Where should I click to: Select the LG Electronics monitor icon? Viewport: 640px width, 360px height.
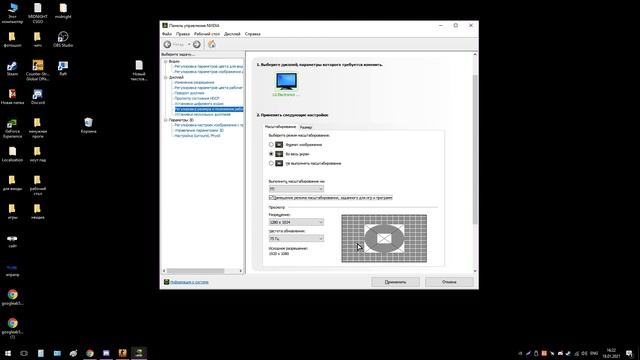(x=286, y=81)
